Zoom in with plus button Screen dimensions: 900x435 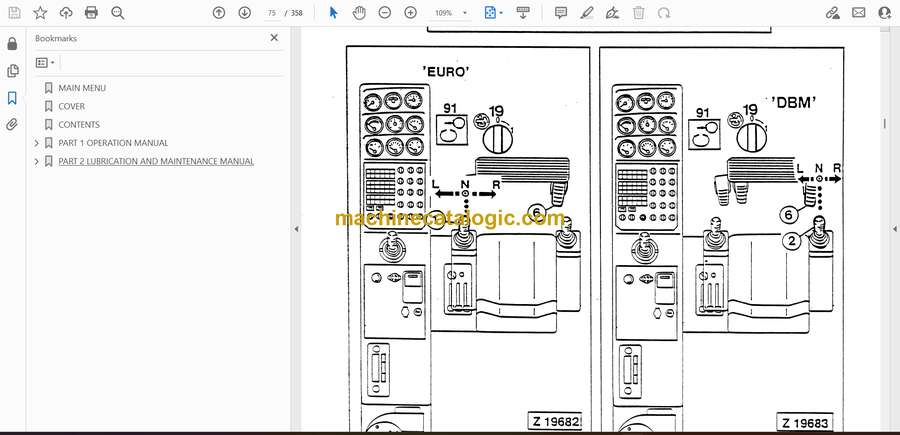(x=410, y=13)
